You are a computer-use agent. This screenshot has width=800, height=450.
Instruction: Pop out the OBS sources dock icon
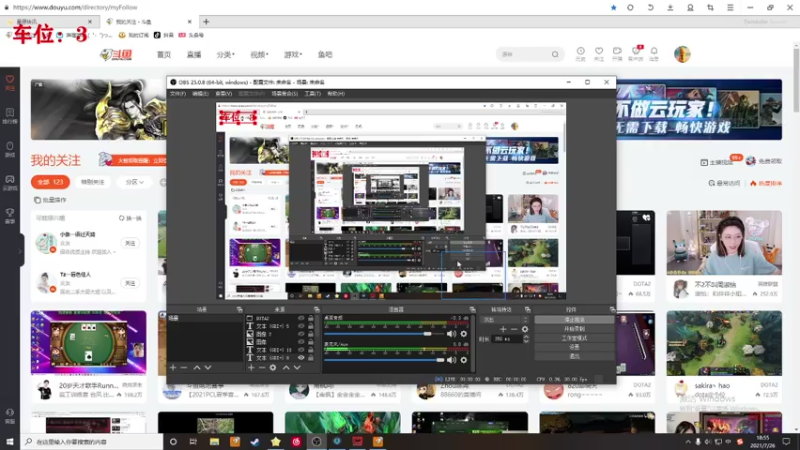pyautogui.click(x=316, y=310)
